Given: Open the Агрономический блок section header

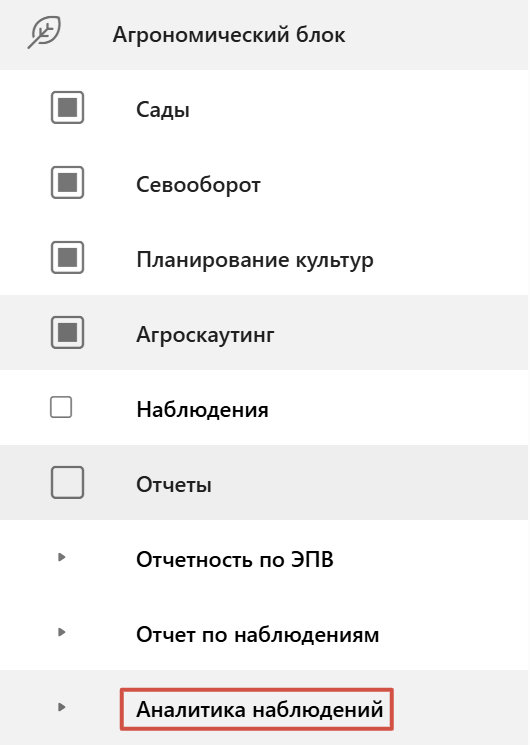Looking at the screenshot, I should click(x=264, y=35).
